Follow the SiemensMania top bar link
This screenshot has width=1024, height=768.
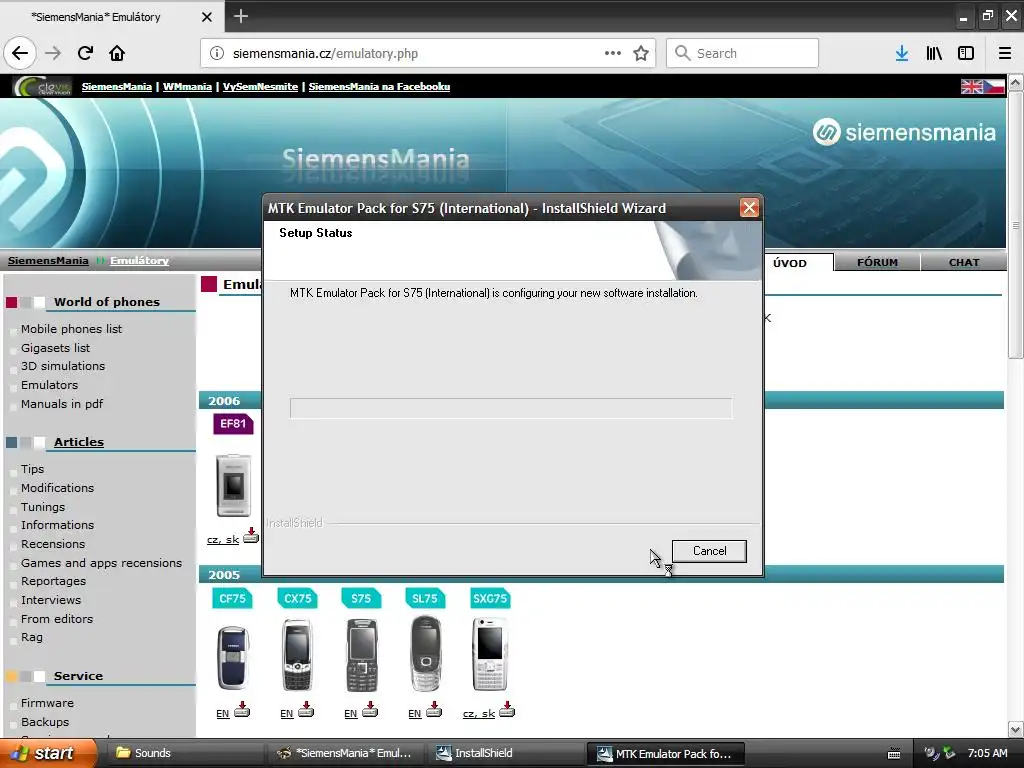[116, 86]
